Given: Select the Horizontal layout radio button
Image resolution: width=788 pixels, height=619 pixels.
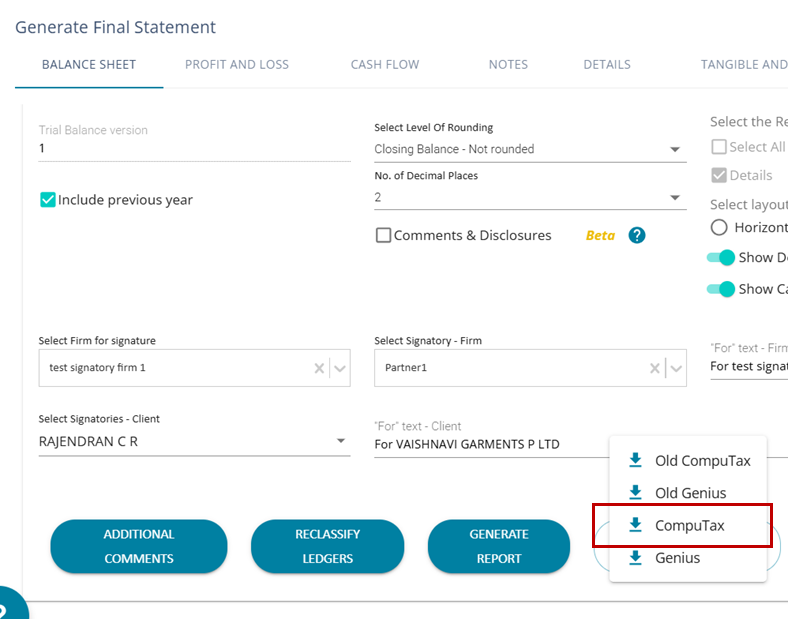Looking at the screenshot, I should [x=719, y=227].
